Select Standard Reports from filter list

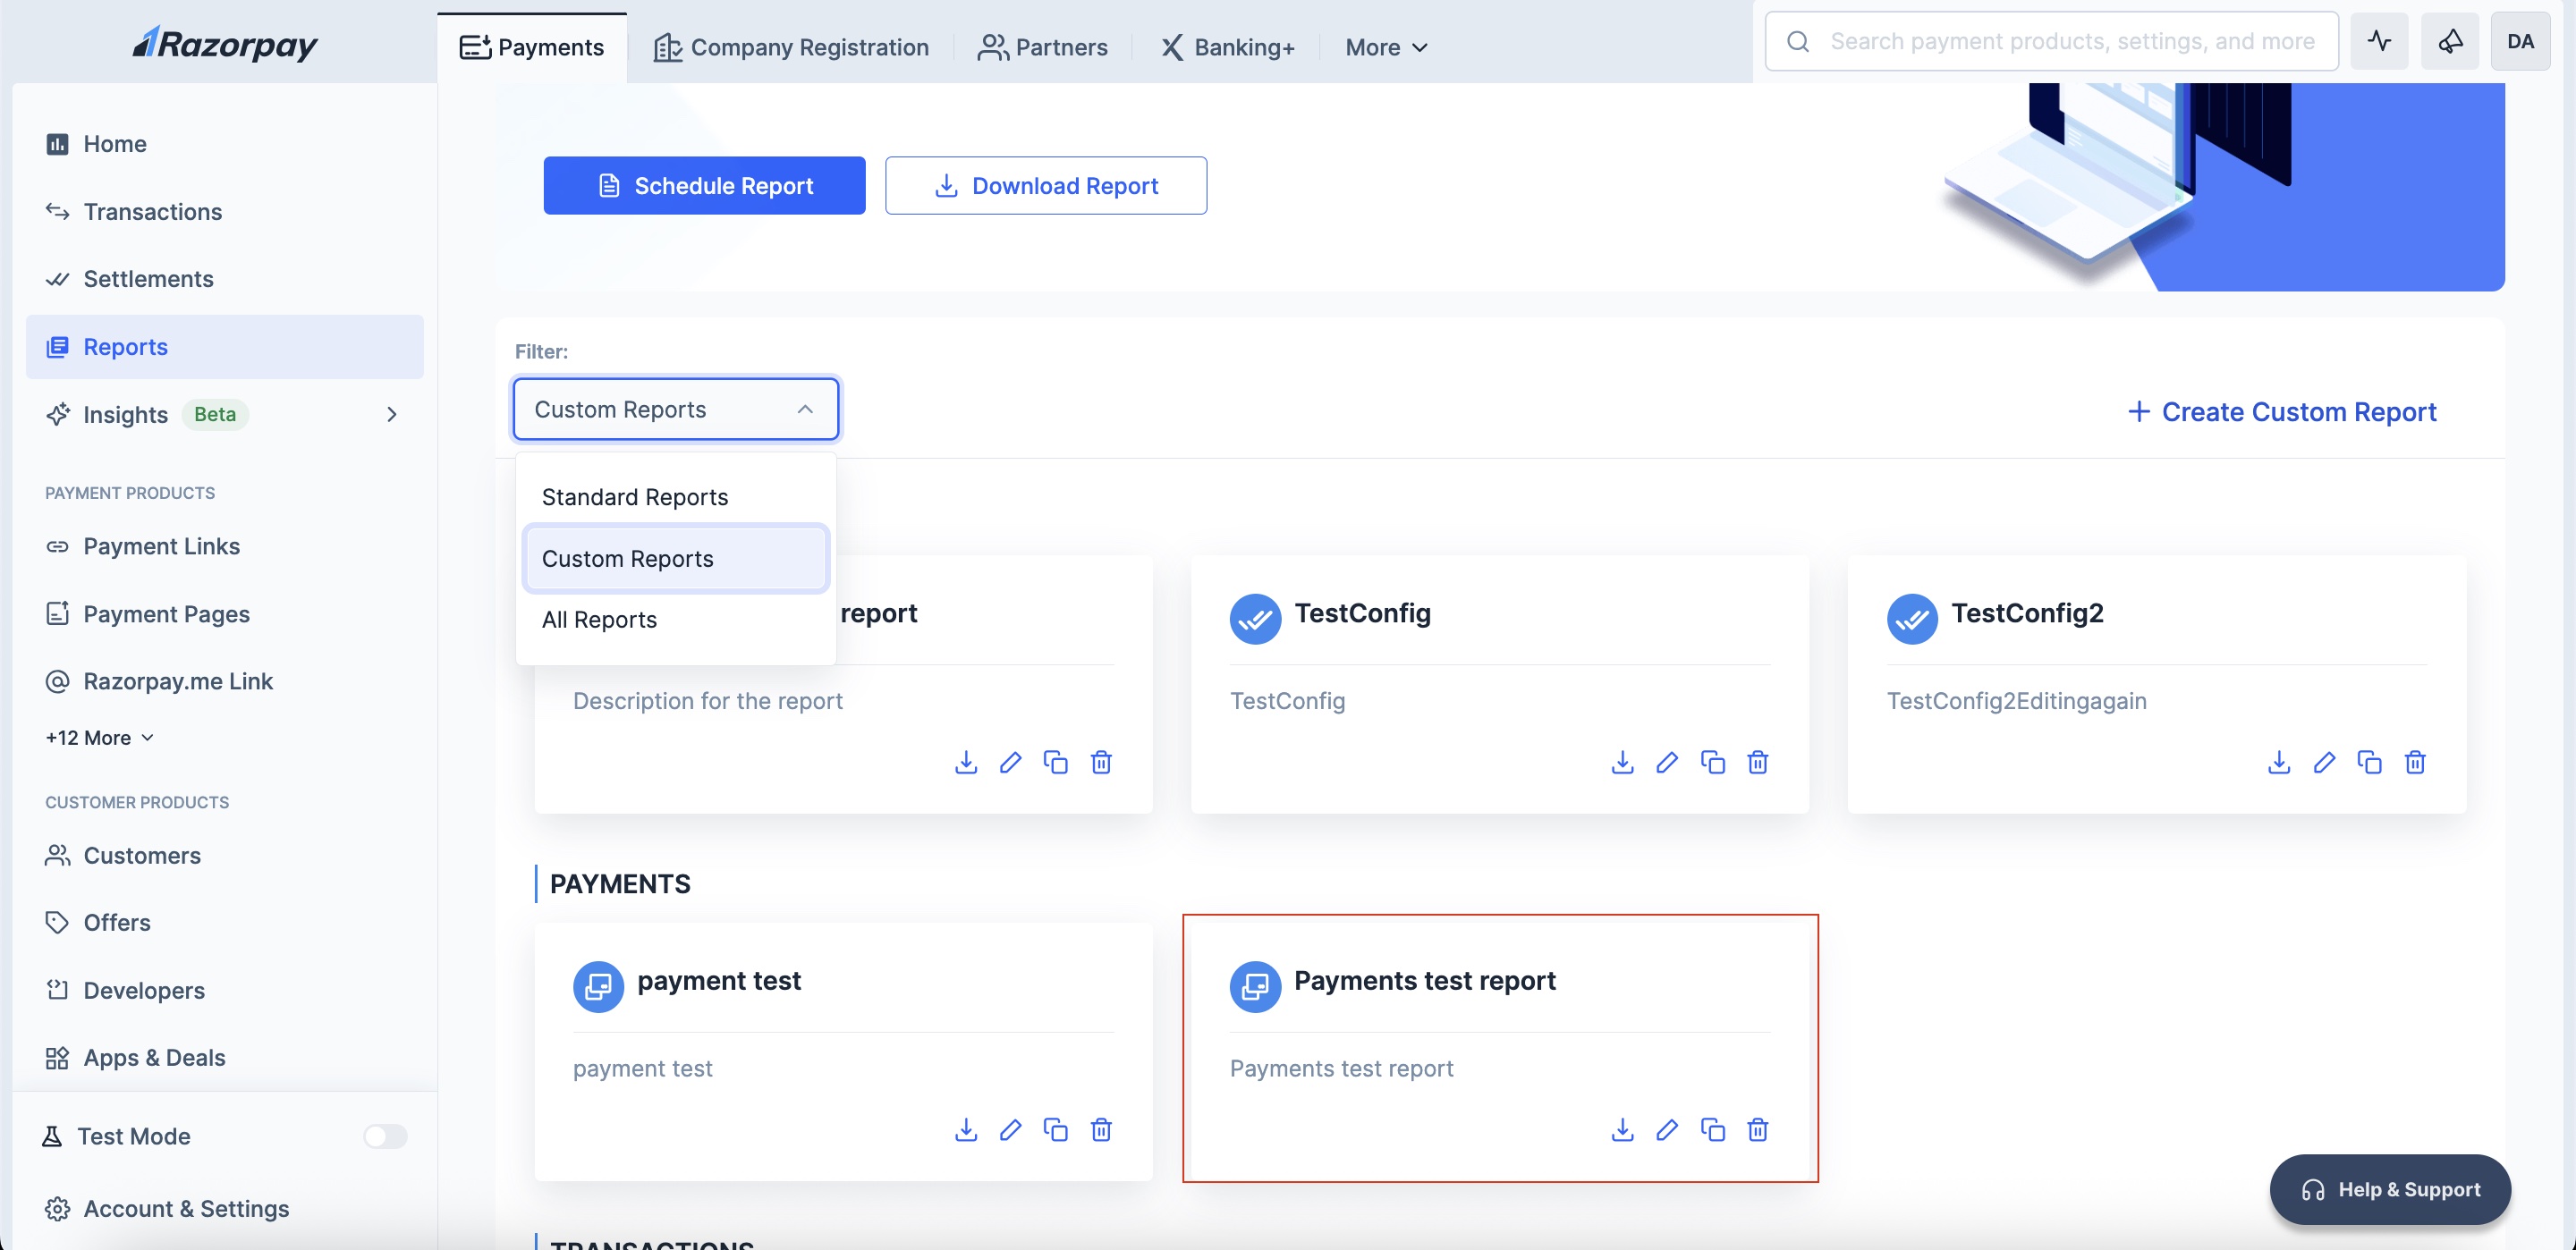[x=675, y=497]
